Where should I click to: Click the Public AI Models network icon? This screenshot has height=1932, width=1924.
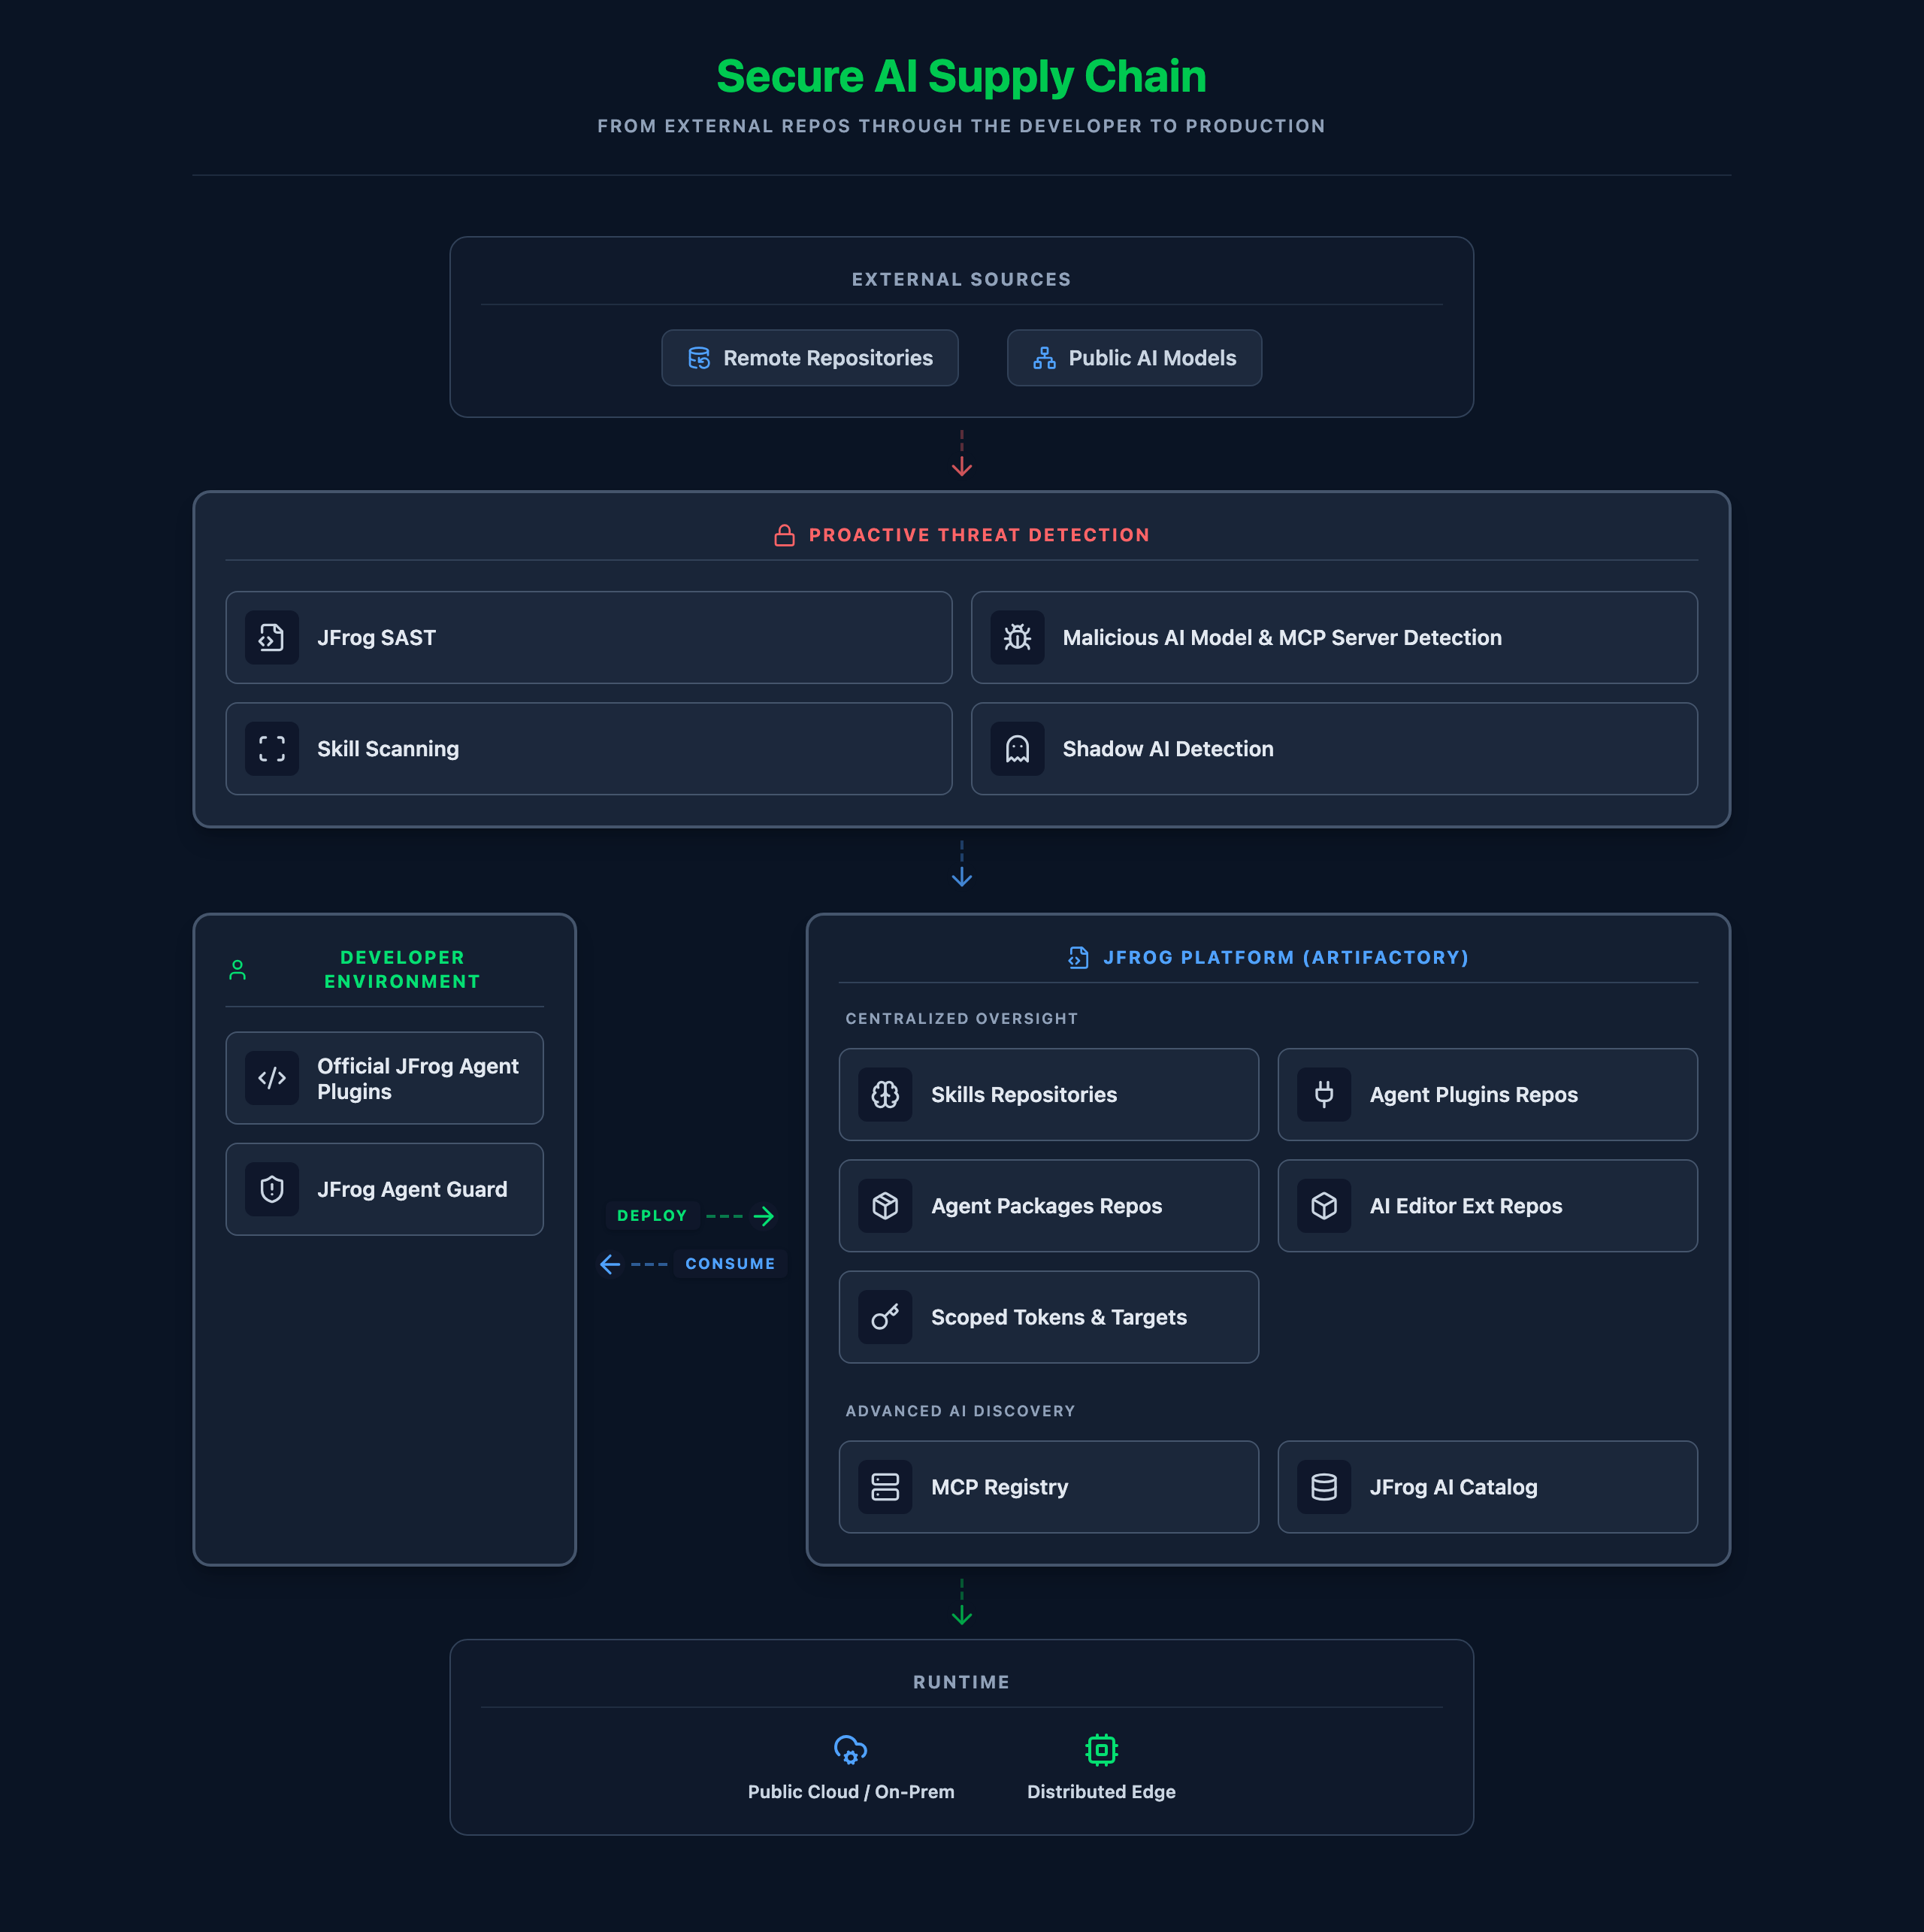[x=1044, y=358]
